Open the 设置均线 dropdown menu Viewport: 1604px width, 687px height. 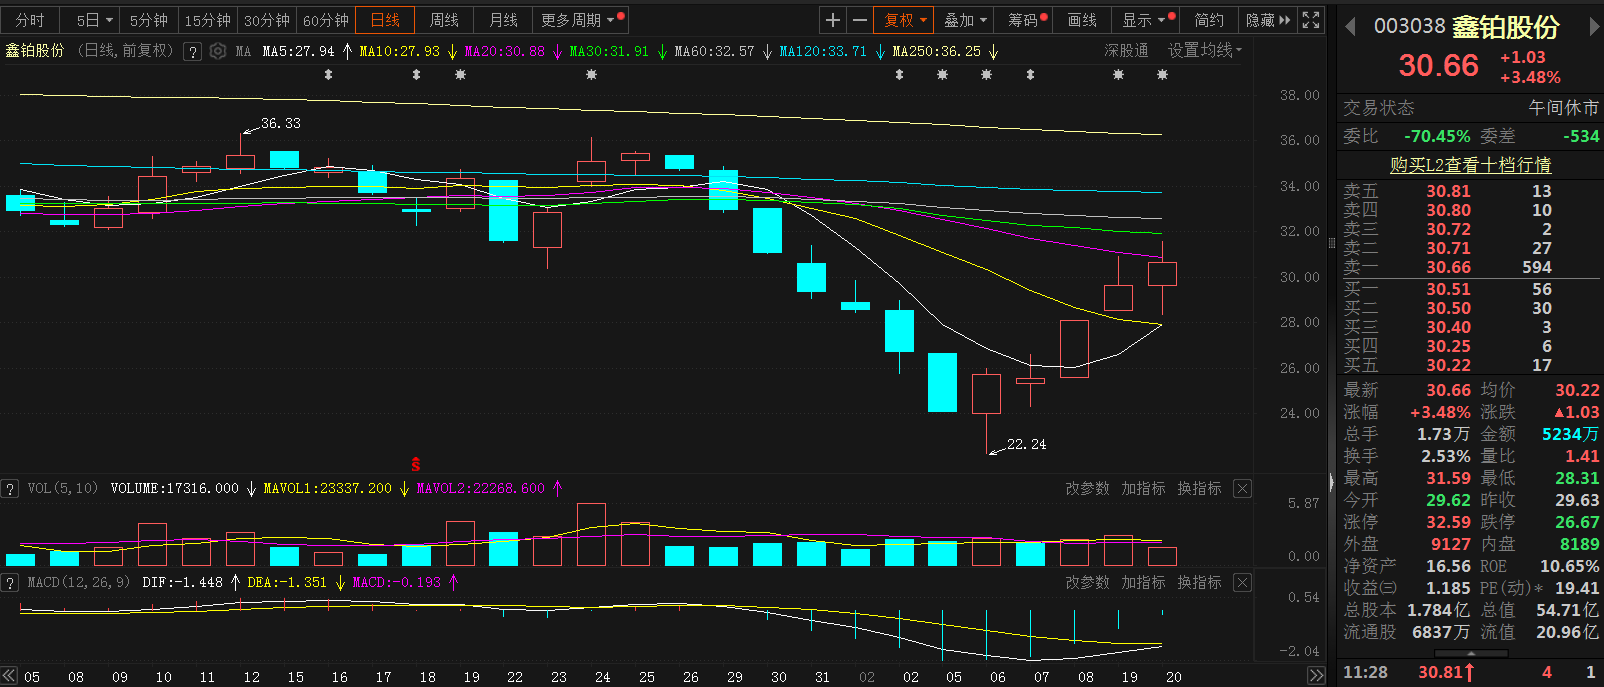point(1204,50)
